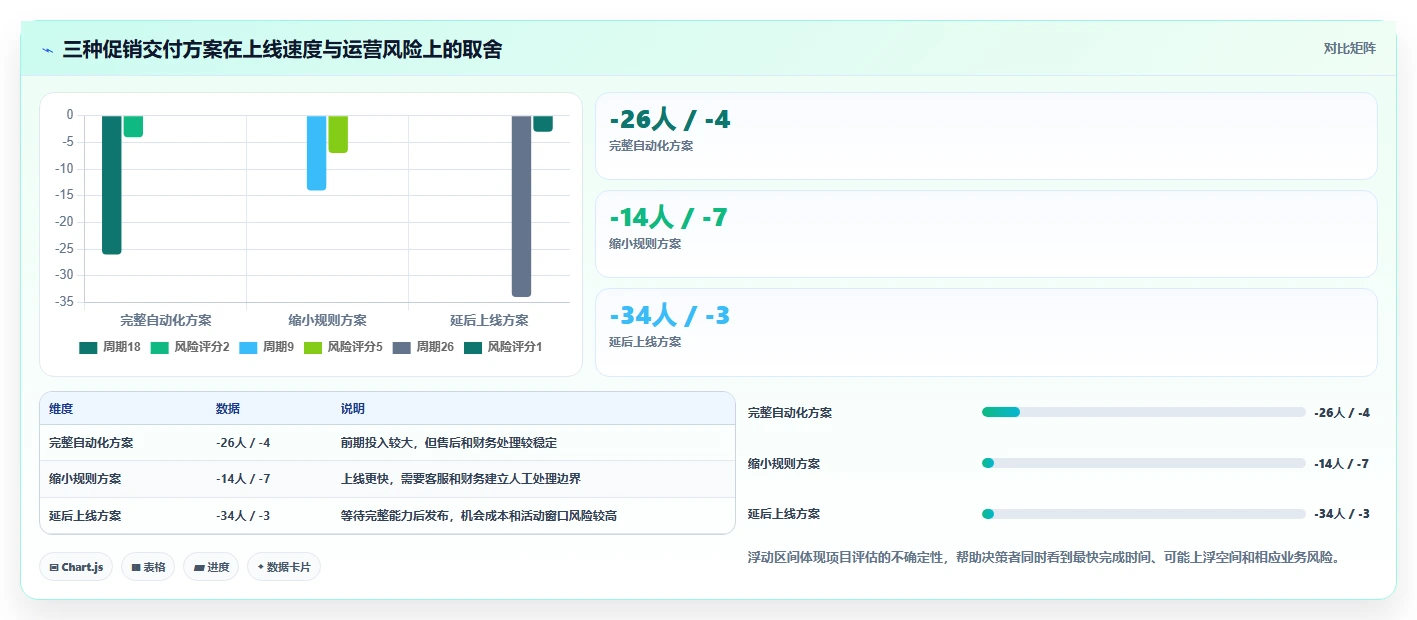Click the Chart.js tag icon

coord(54,567)
